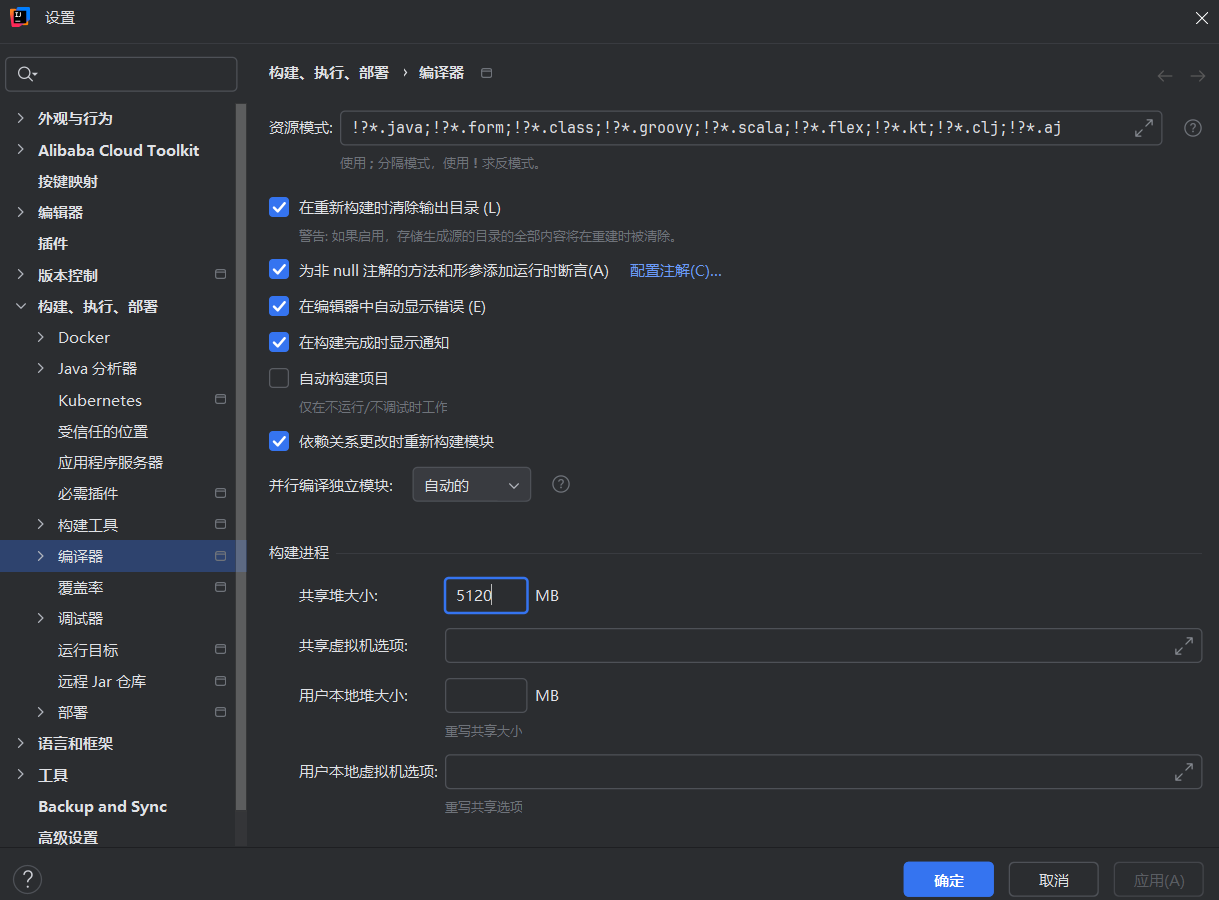Image resolution: width=1219 pixels, height=900 pixels.
Task: Open the 并行编译独立模块 dropdown
Action: click(471, 484)
